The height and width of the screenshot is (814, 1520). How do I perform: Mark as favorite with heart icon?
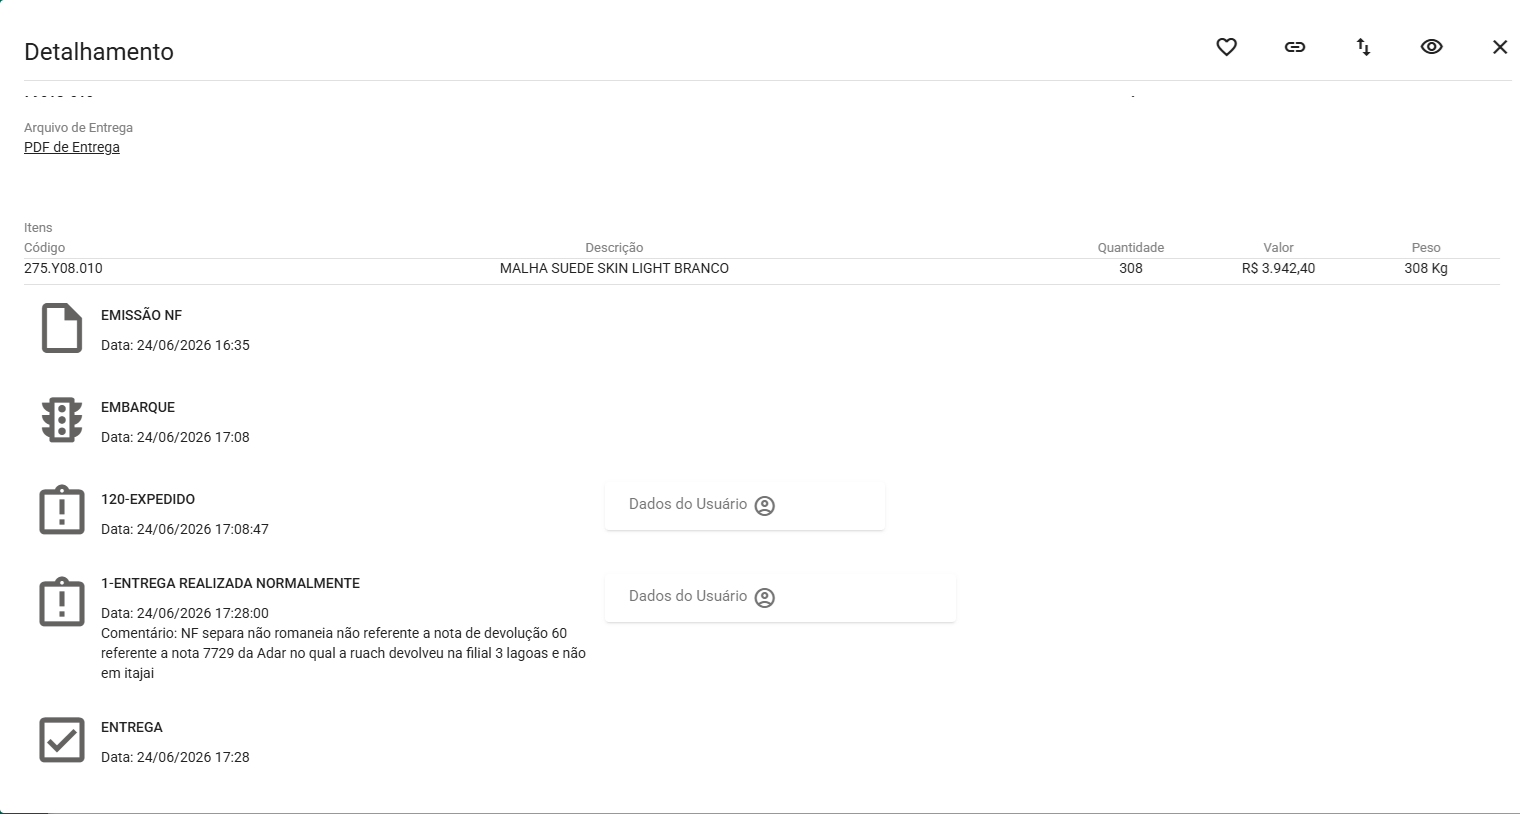click(1227, 47)
